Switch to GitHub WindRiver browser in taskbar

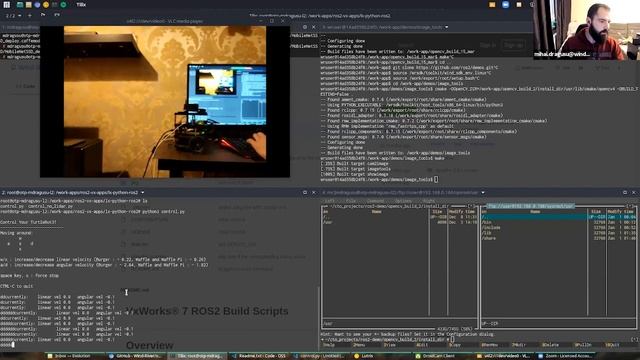pos(135,356)
